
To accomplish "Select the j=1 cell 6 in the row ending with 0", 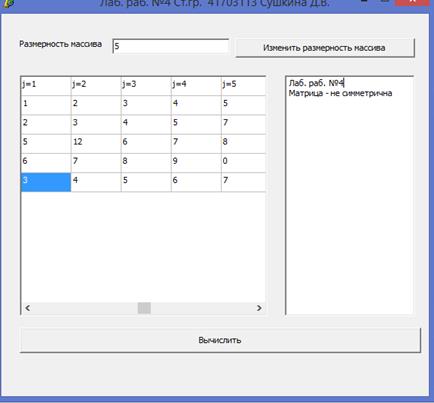I will pyautogui.click(x=46, y=163).
